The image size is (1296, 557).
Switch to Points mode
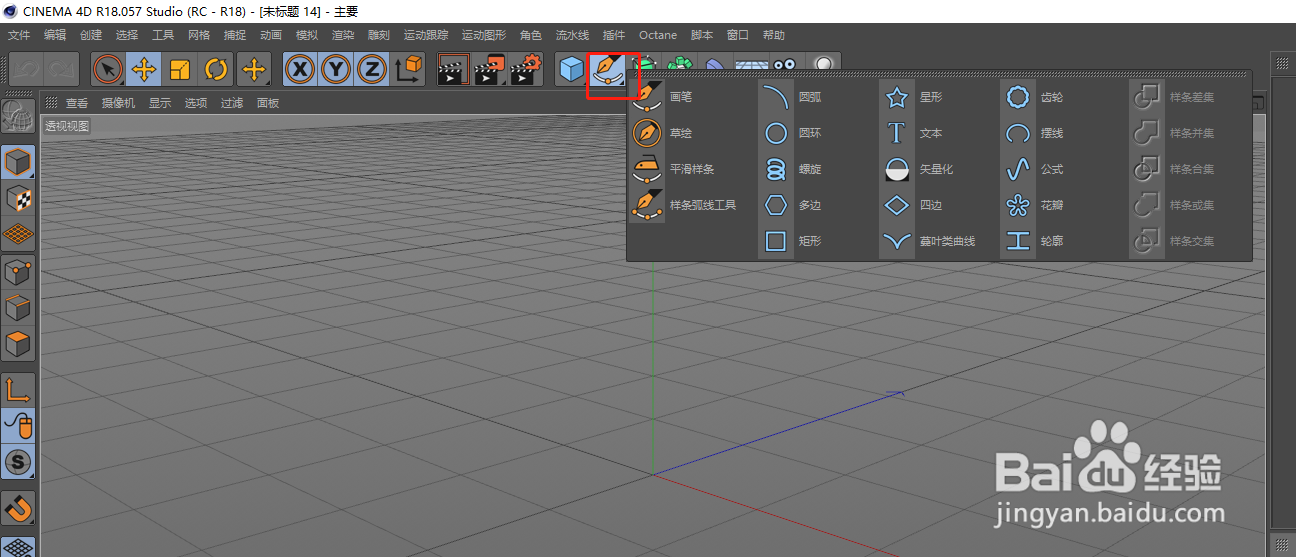[x=20, y=271]
